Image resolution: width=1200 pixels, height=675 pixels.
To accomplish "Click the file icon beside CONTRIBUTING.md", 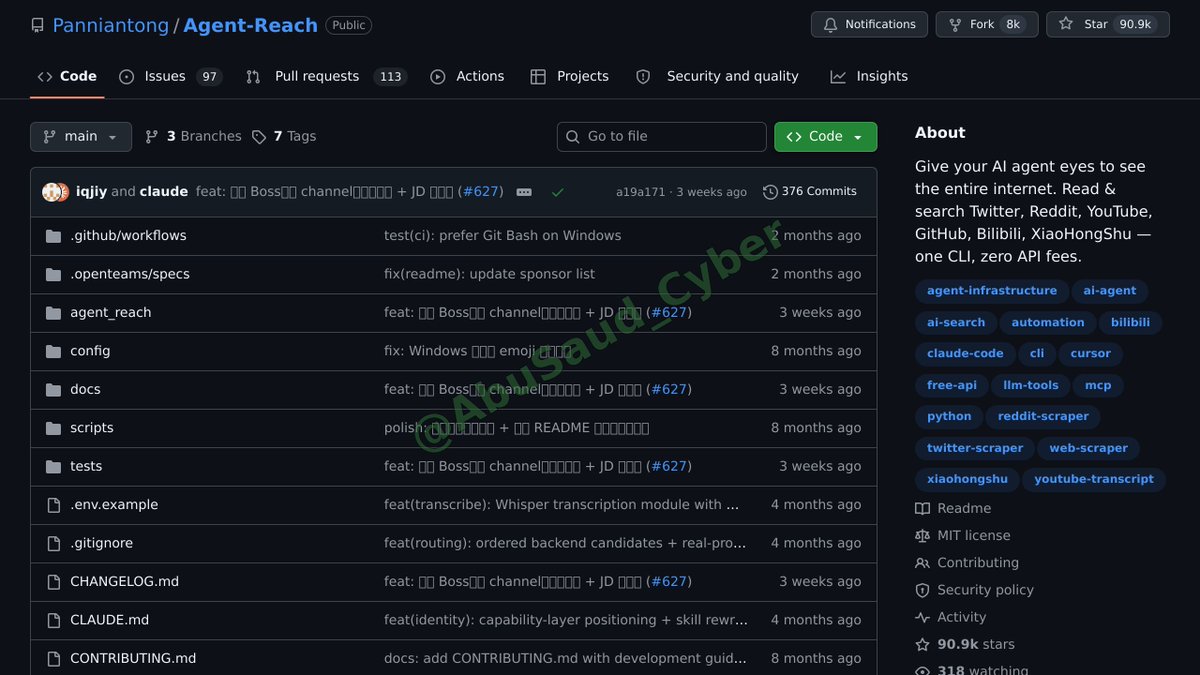I will click(53, 658).
